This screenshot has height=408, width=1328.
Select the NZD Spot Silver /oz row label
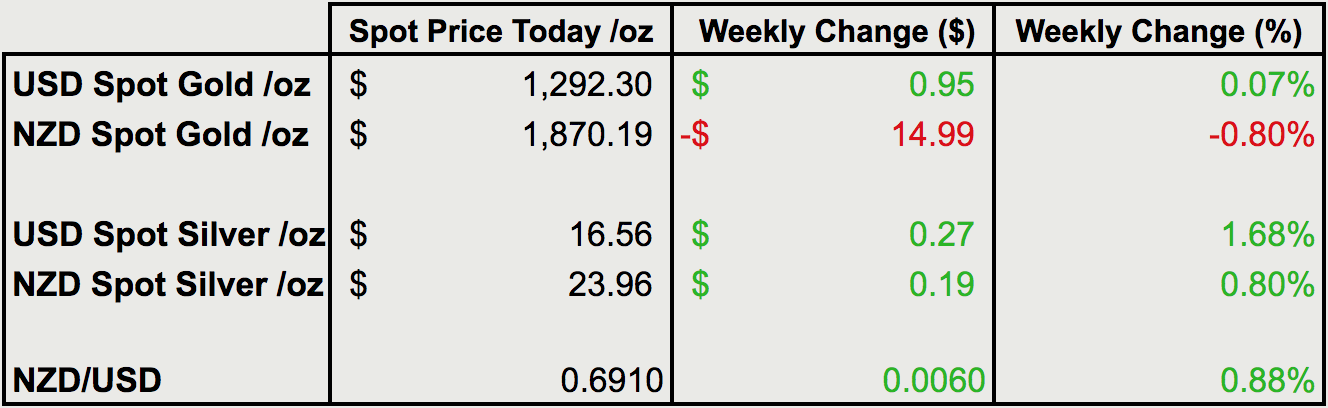point(168,284)
